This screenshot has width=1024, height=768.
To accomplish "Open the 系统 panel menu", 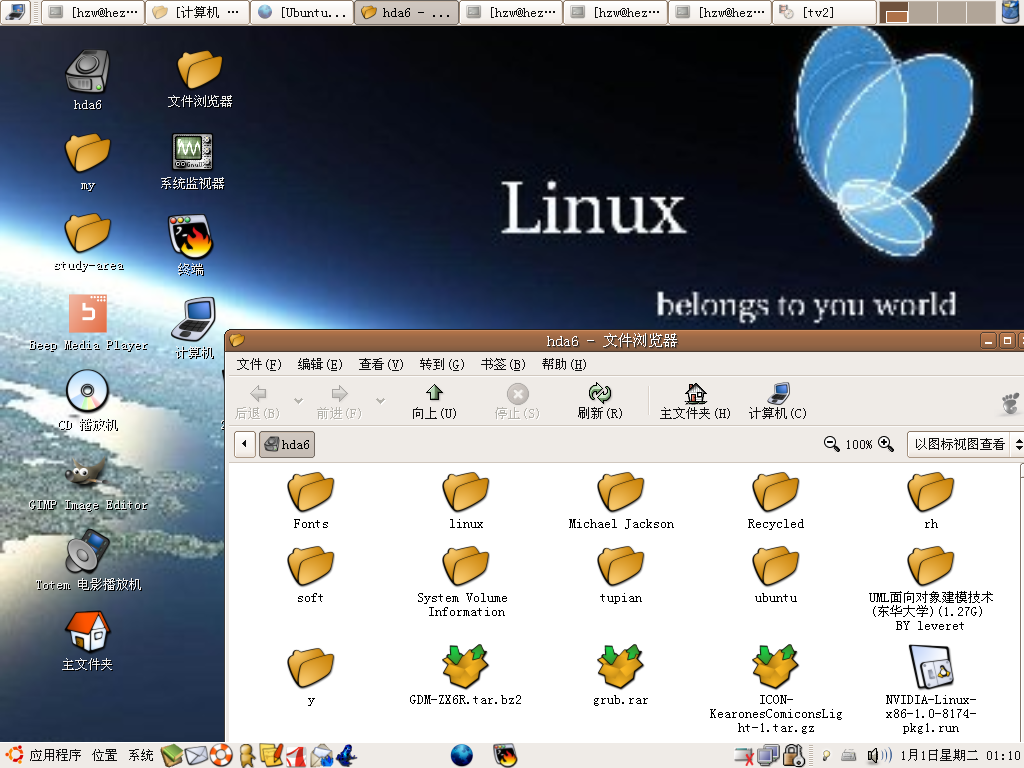I will 140,756.
